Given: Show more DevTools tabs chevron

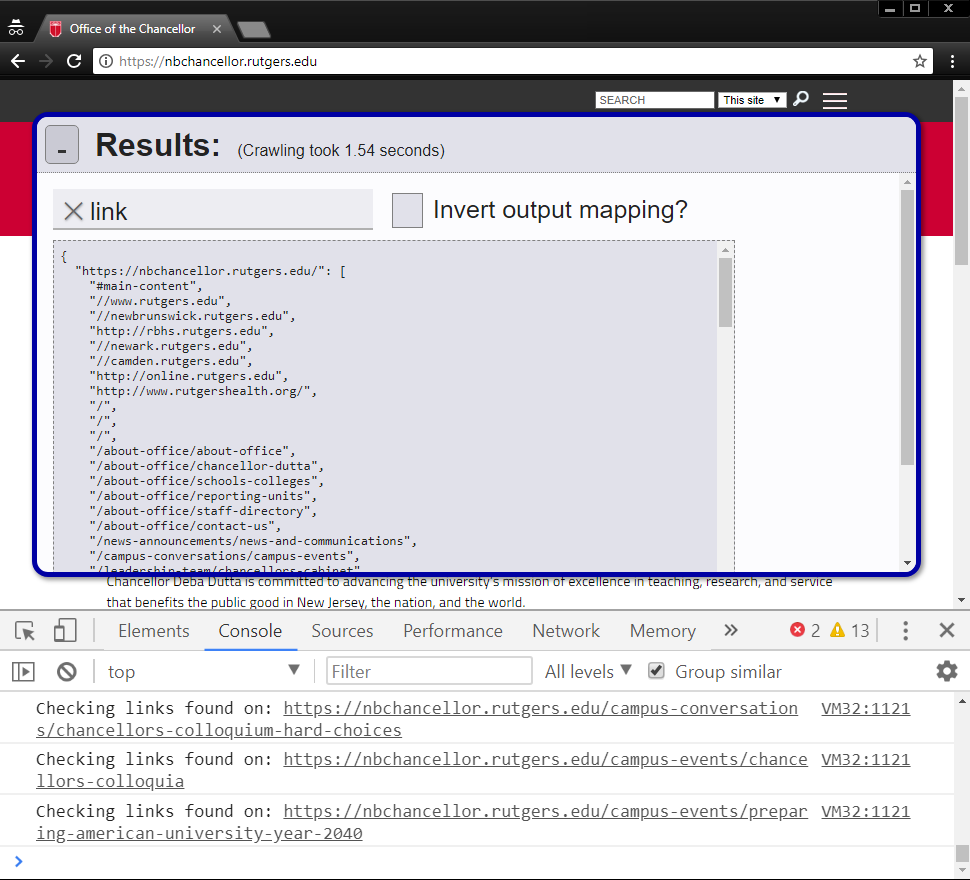Looking at the screenshot, I should (x=731, y=630).
